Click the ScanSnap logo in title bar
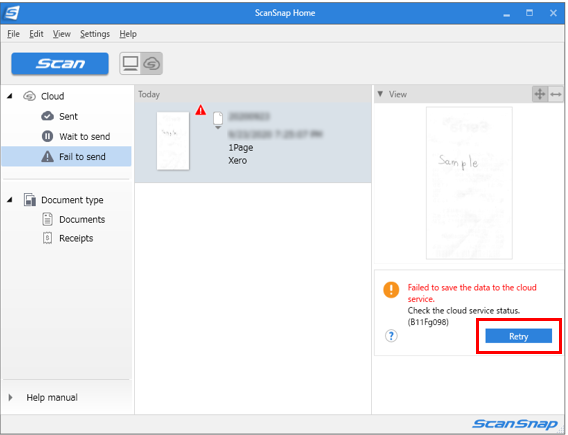This screenshot has height=435, width=568. pyautogui.click(x=12, y=13)
